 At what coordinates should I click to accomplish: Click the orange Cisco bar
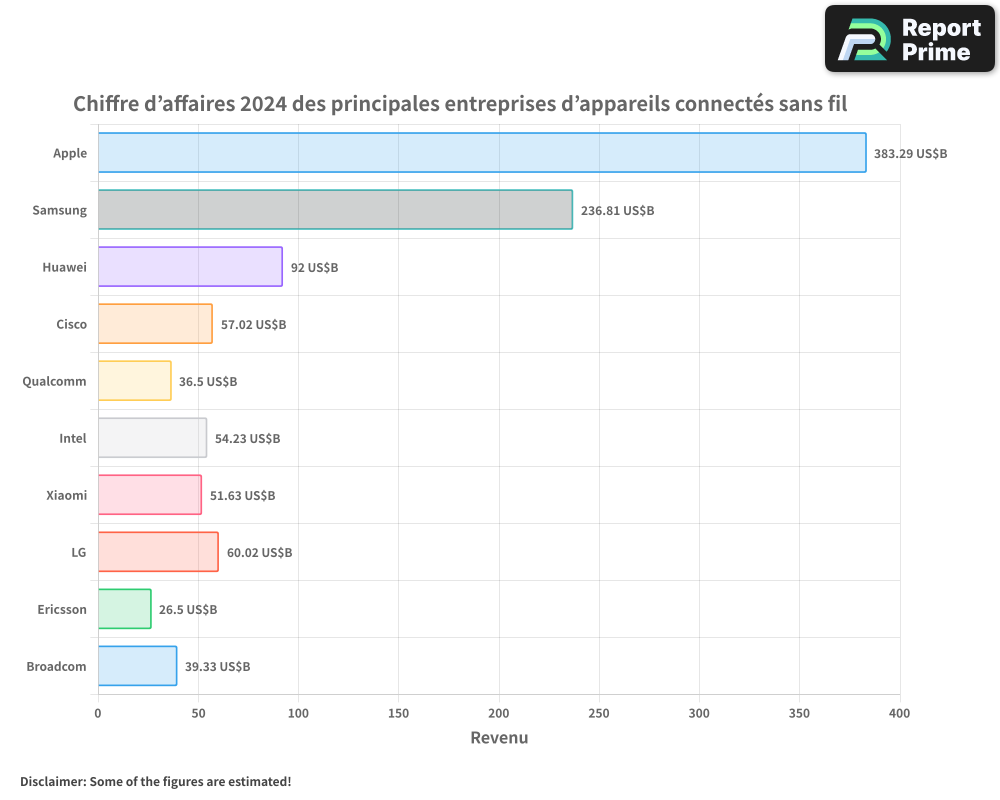pos(155,324)
